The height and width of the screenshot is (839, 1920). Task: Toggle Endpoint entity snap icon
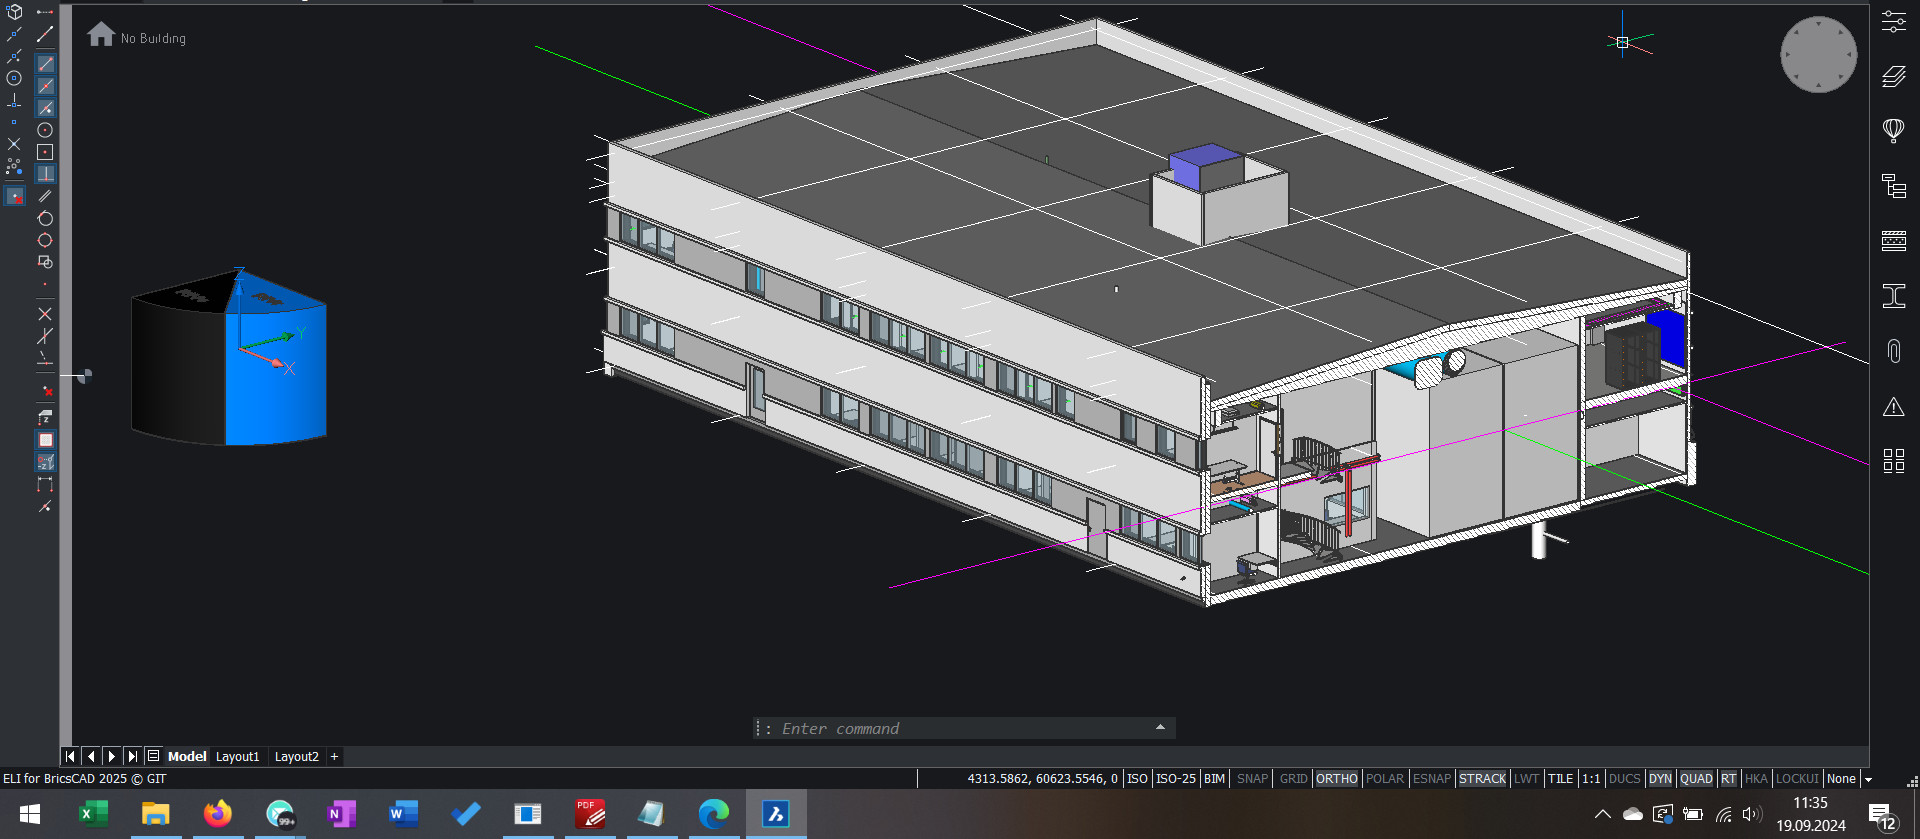(45, 64)
